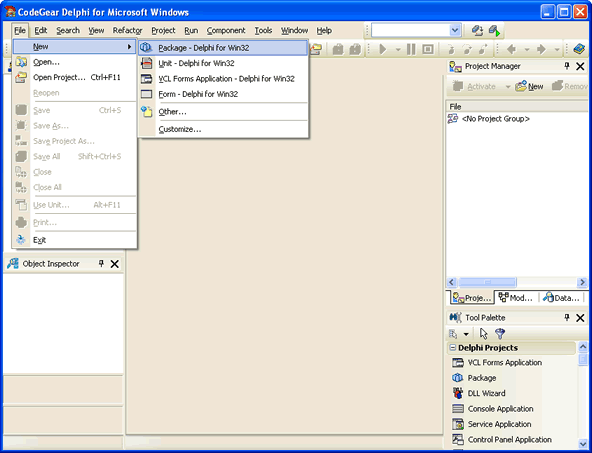This screenshot has height=453, width=592.
Task: Click the Program Reset stop toolbar button
Action: click(428, 49)
